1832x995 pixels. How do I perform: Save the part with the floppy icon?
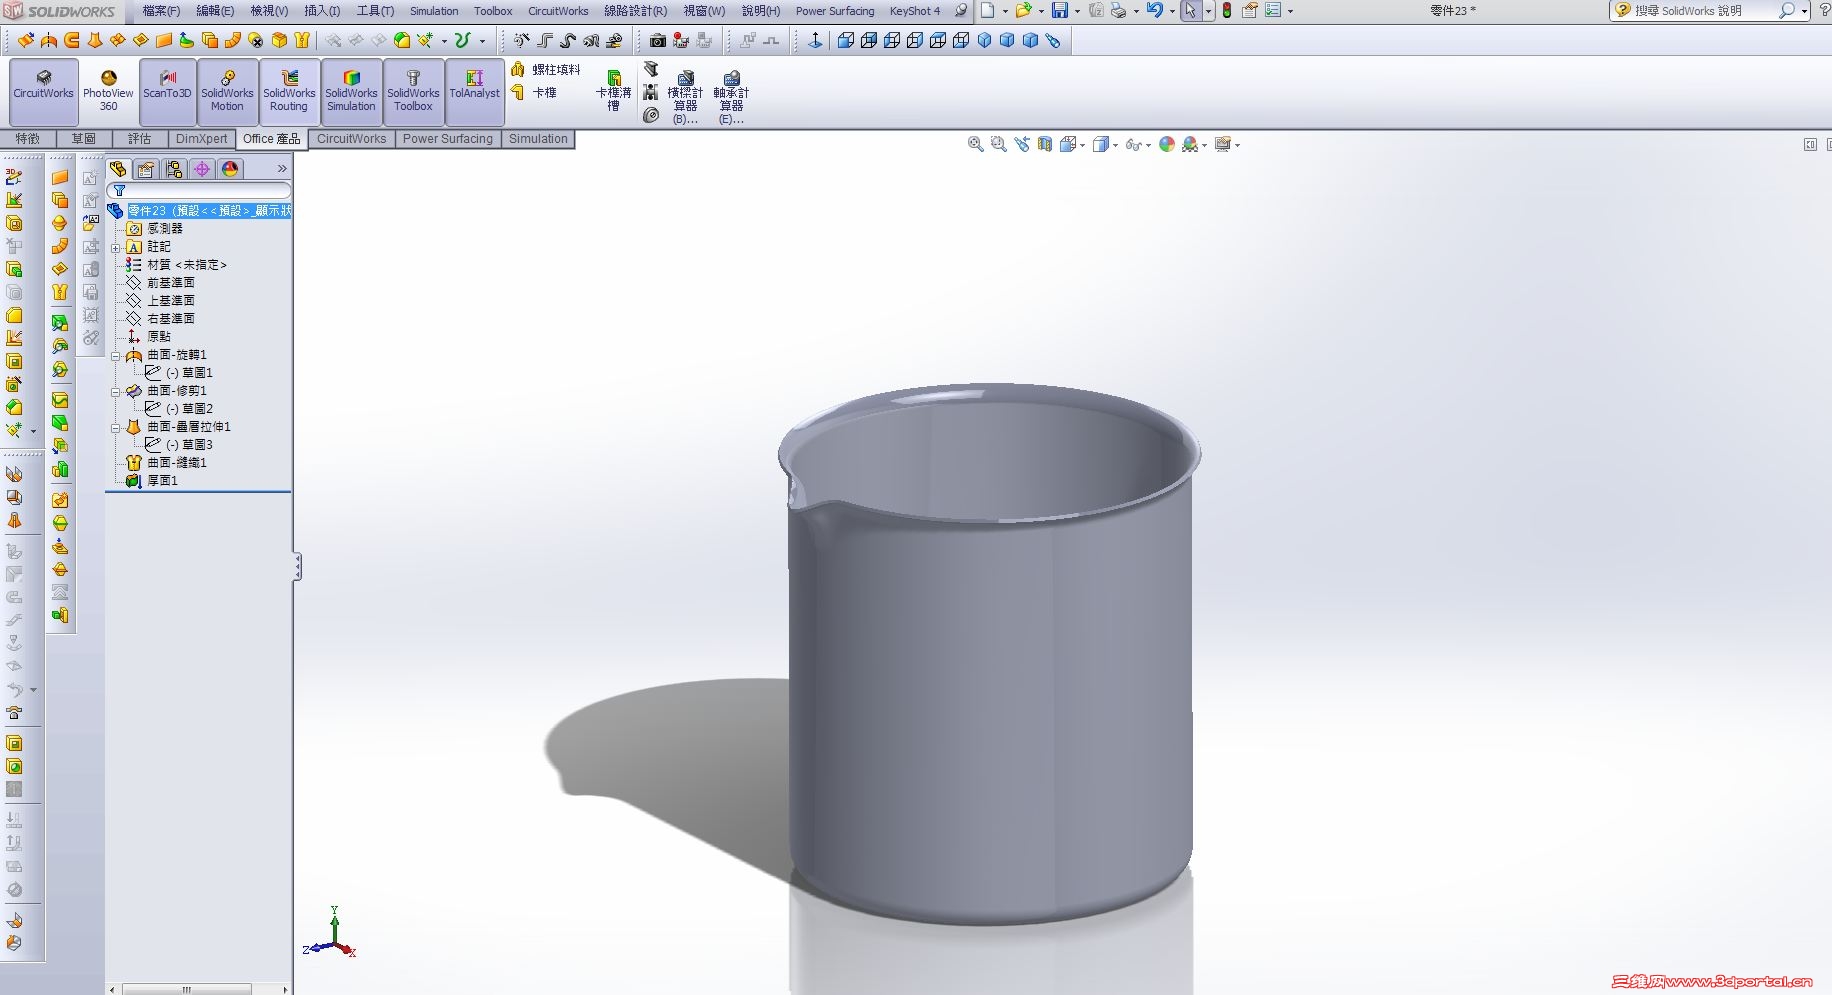click(1060, 11)
